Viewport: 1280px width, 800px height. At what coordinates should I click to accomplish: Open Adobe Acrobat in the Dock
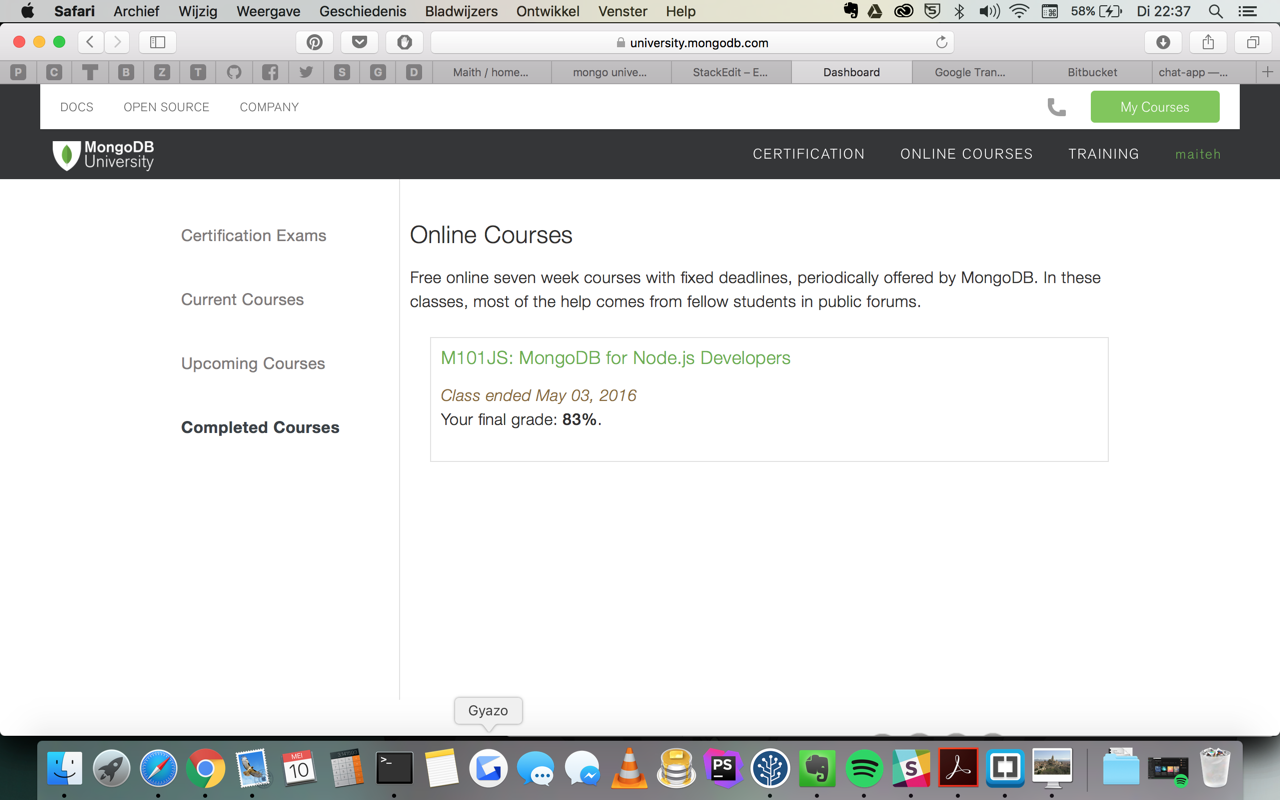pyautogui.click(x=958, y=768)
